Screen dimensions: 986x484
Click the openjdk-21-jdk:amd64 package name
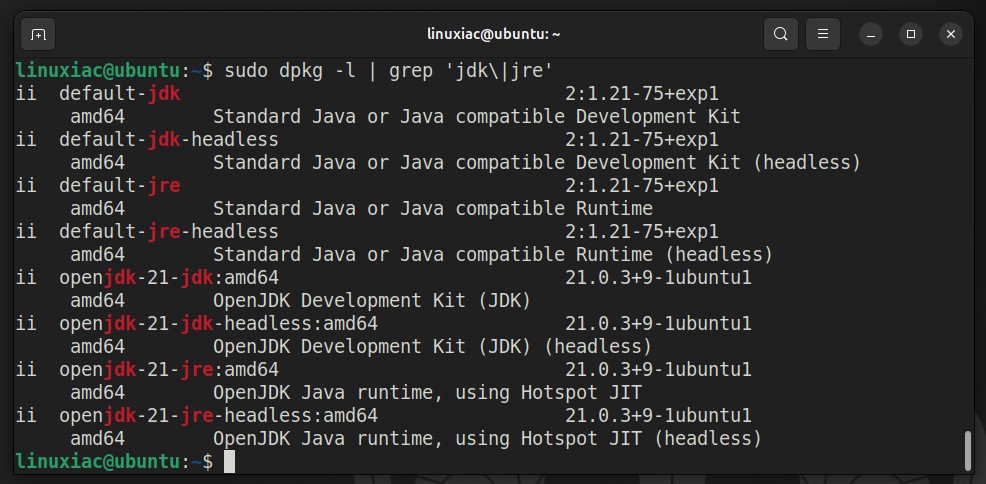[169, 277]
